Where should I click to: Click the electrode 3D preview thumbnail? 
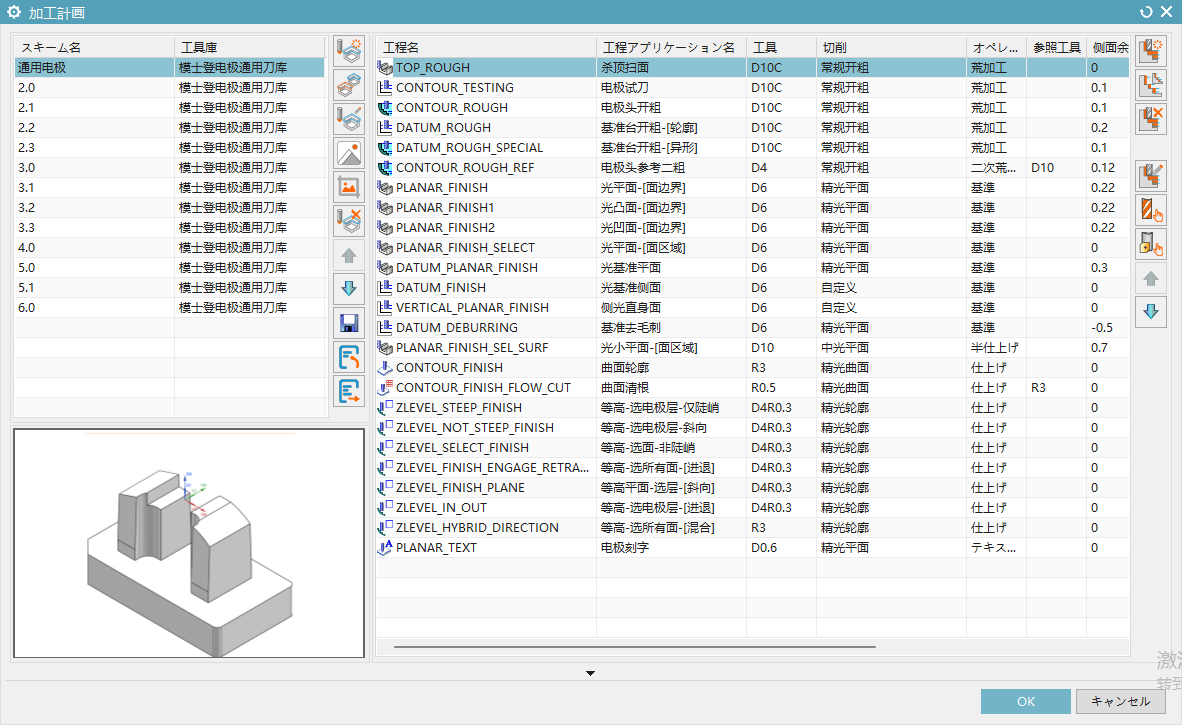[188, 543]
